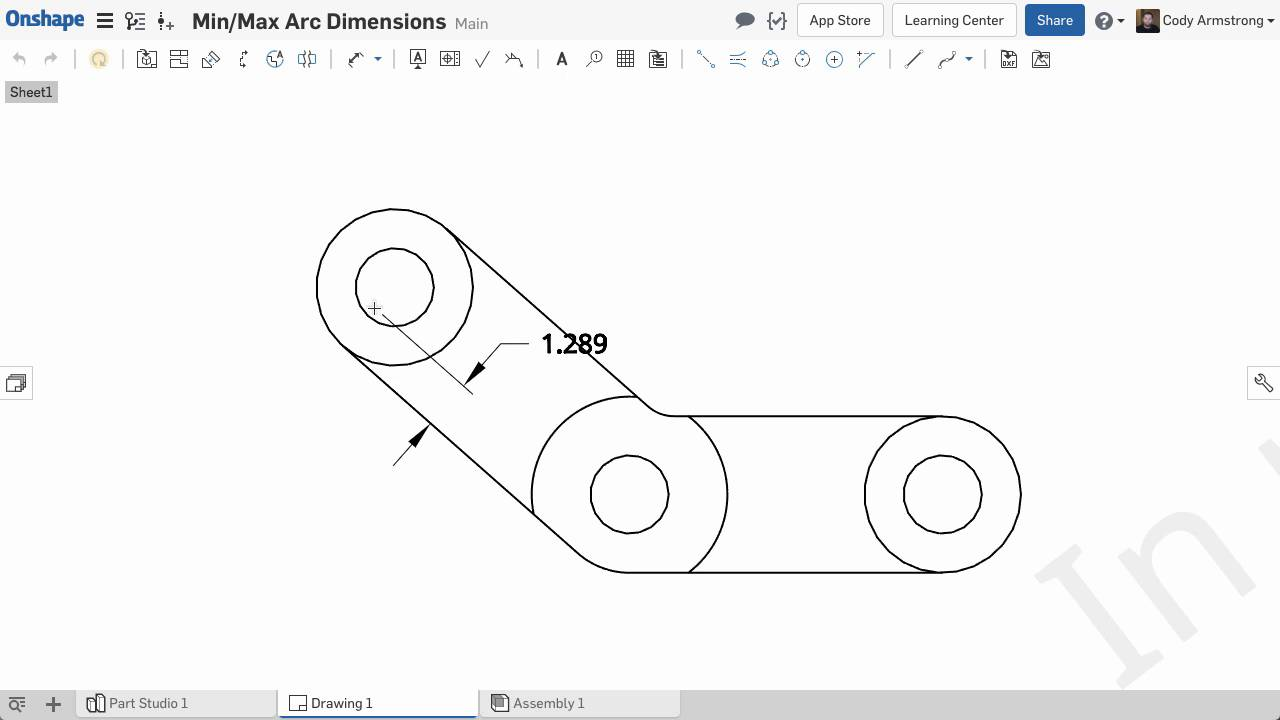Click the create version icon

click(166, 21)
